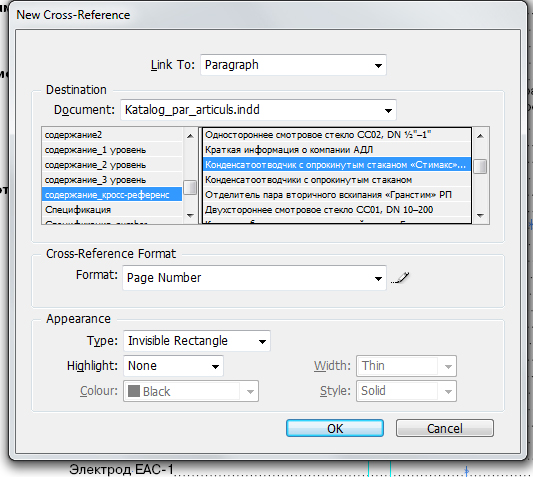Click the paragraphs list scrollbar thumb
Viewport: 533px width, 477px height.
(x=480, y=167)
